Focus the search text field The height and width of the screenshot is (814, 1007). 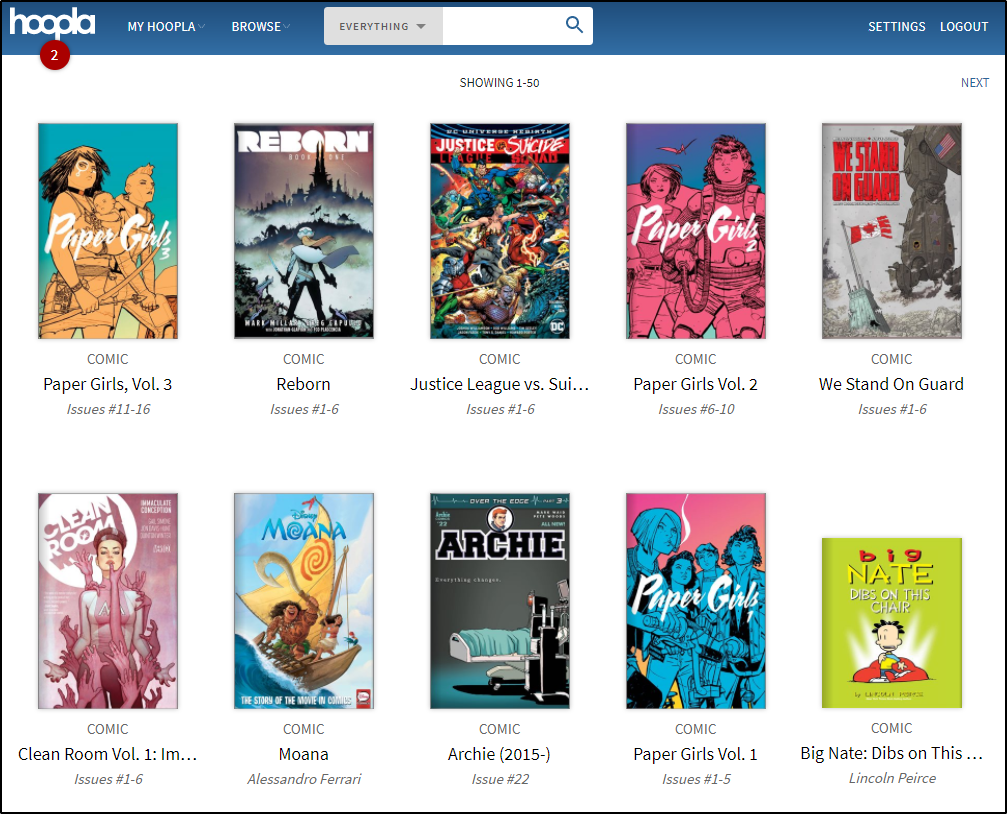501,26
